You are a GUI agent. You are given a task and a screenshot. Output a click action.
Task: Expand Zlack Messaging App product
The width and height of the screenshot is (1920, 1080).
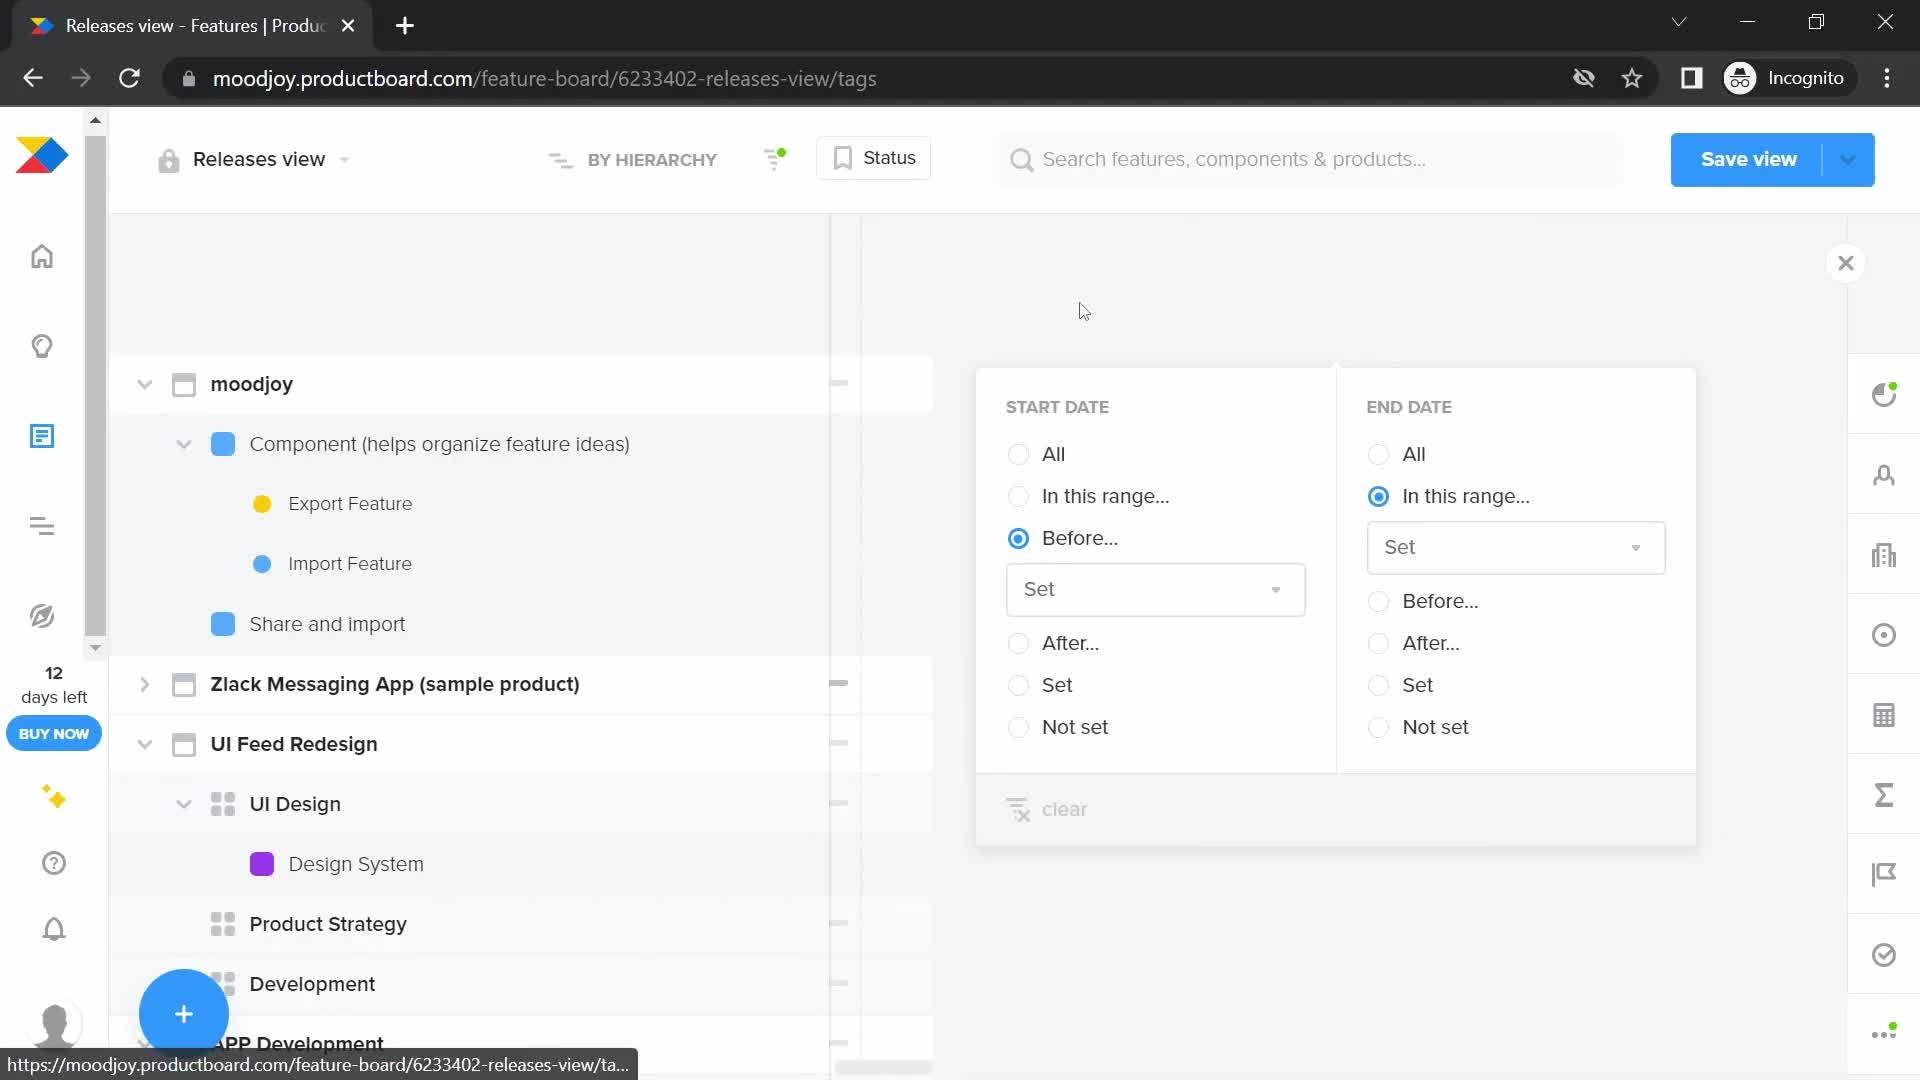click(x=145, y=684)
